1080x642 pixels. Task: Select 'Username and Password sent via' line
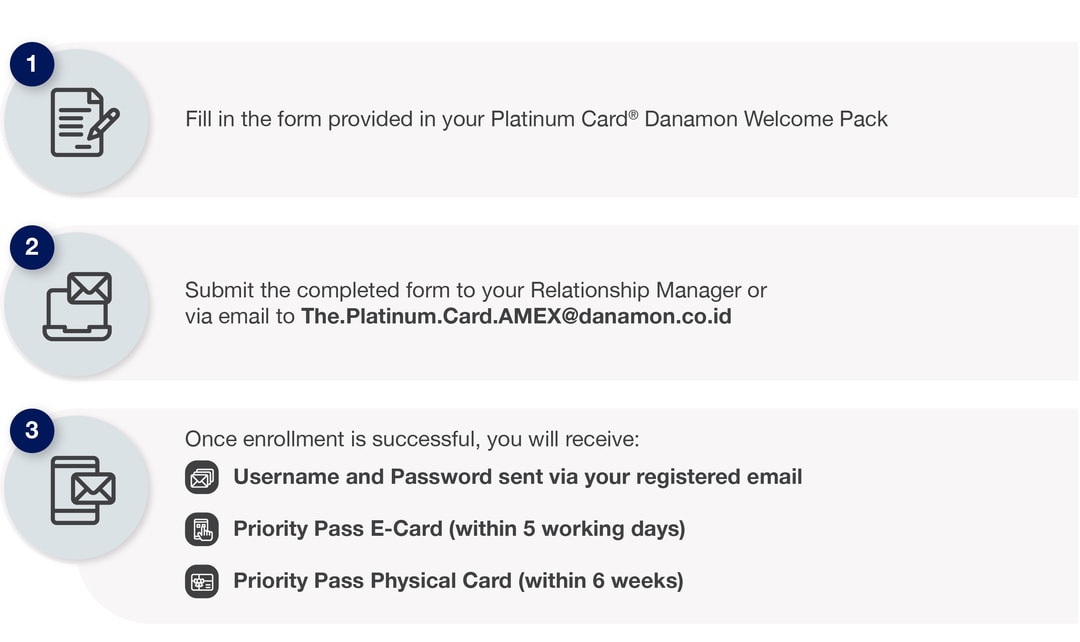[x=518, y=477]
